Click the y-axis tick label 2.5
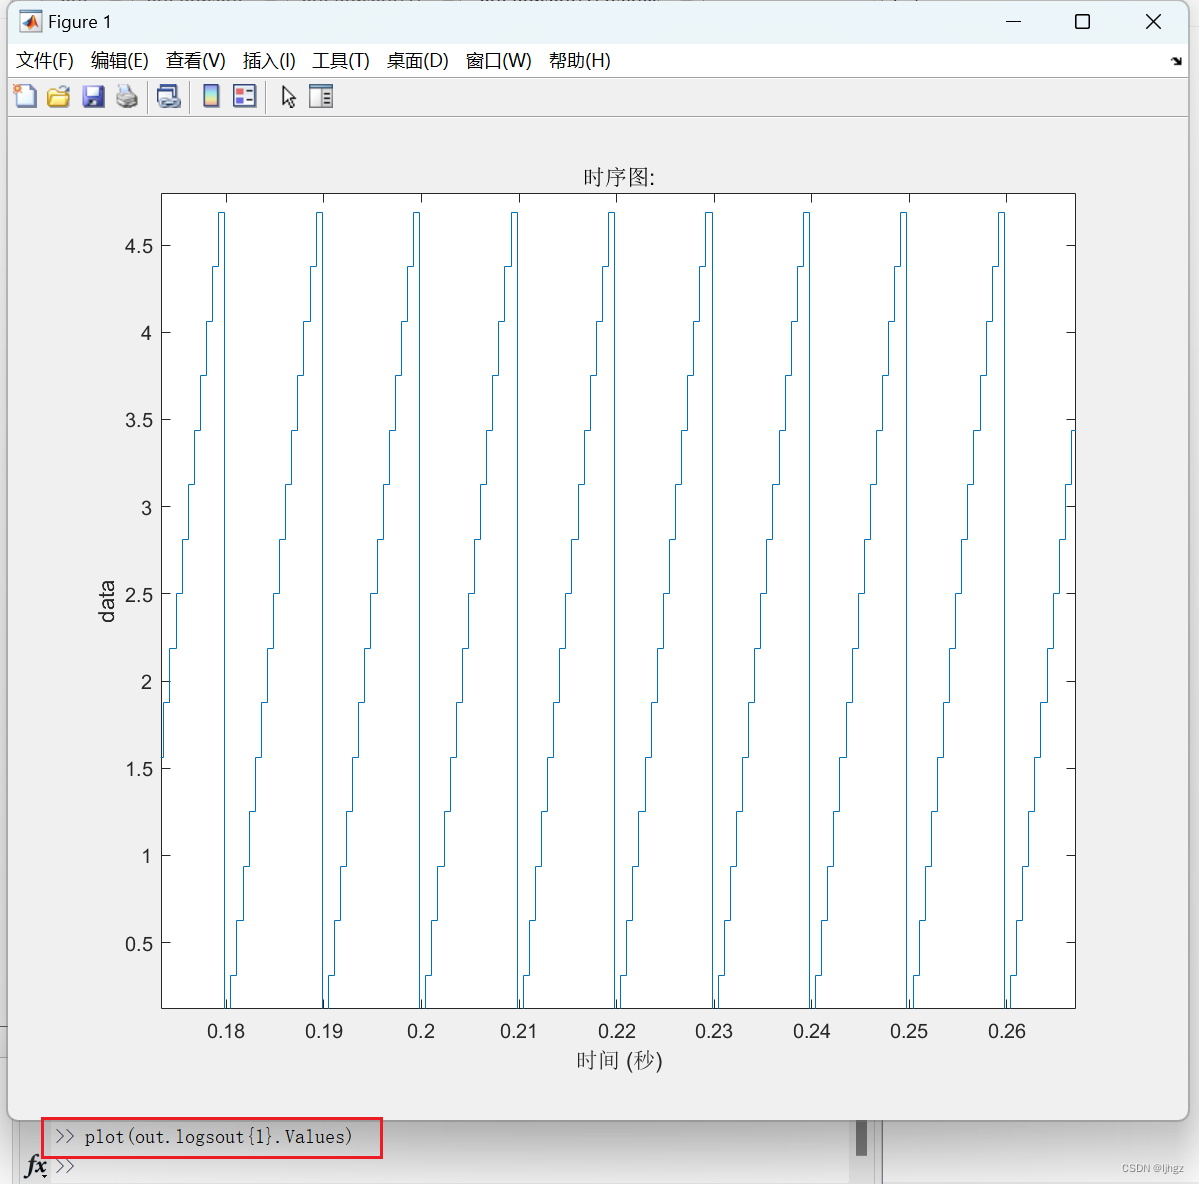 click(138, 595)
